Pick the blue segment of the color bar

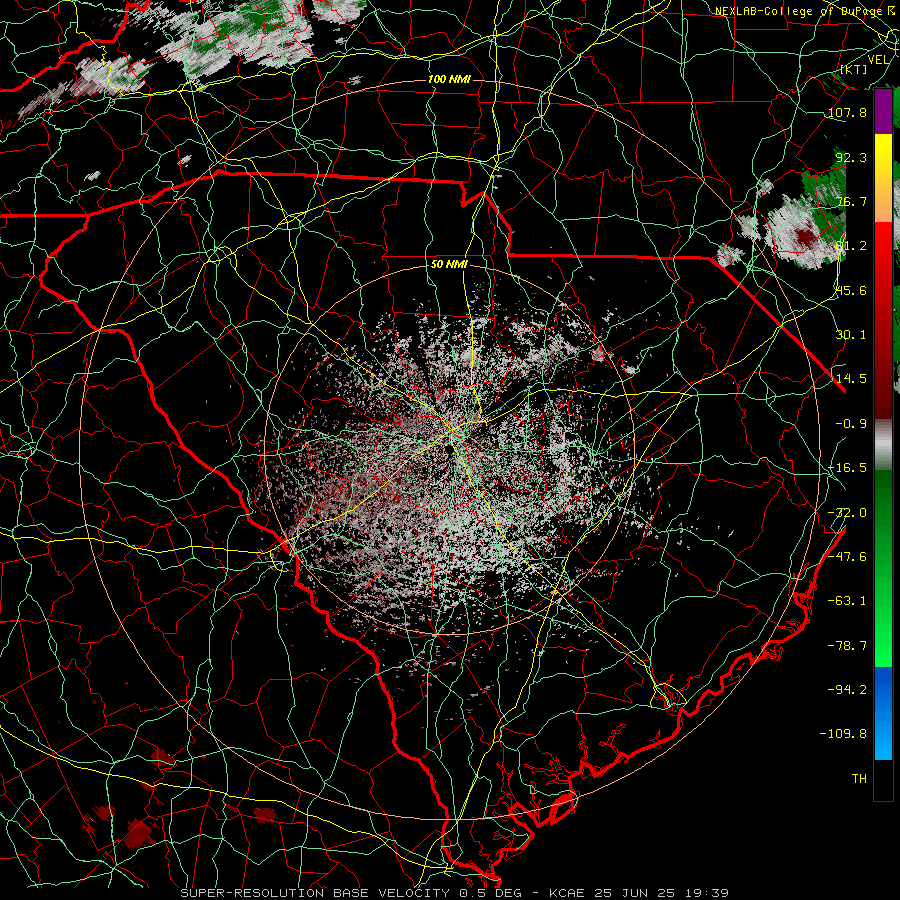(883, 713)
